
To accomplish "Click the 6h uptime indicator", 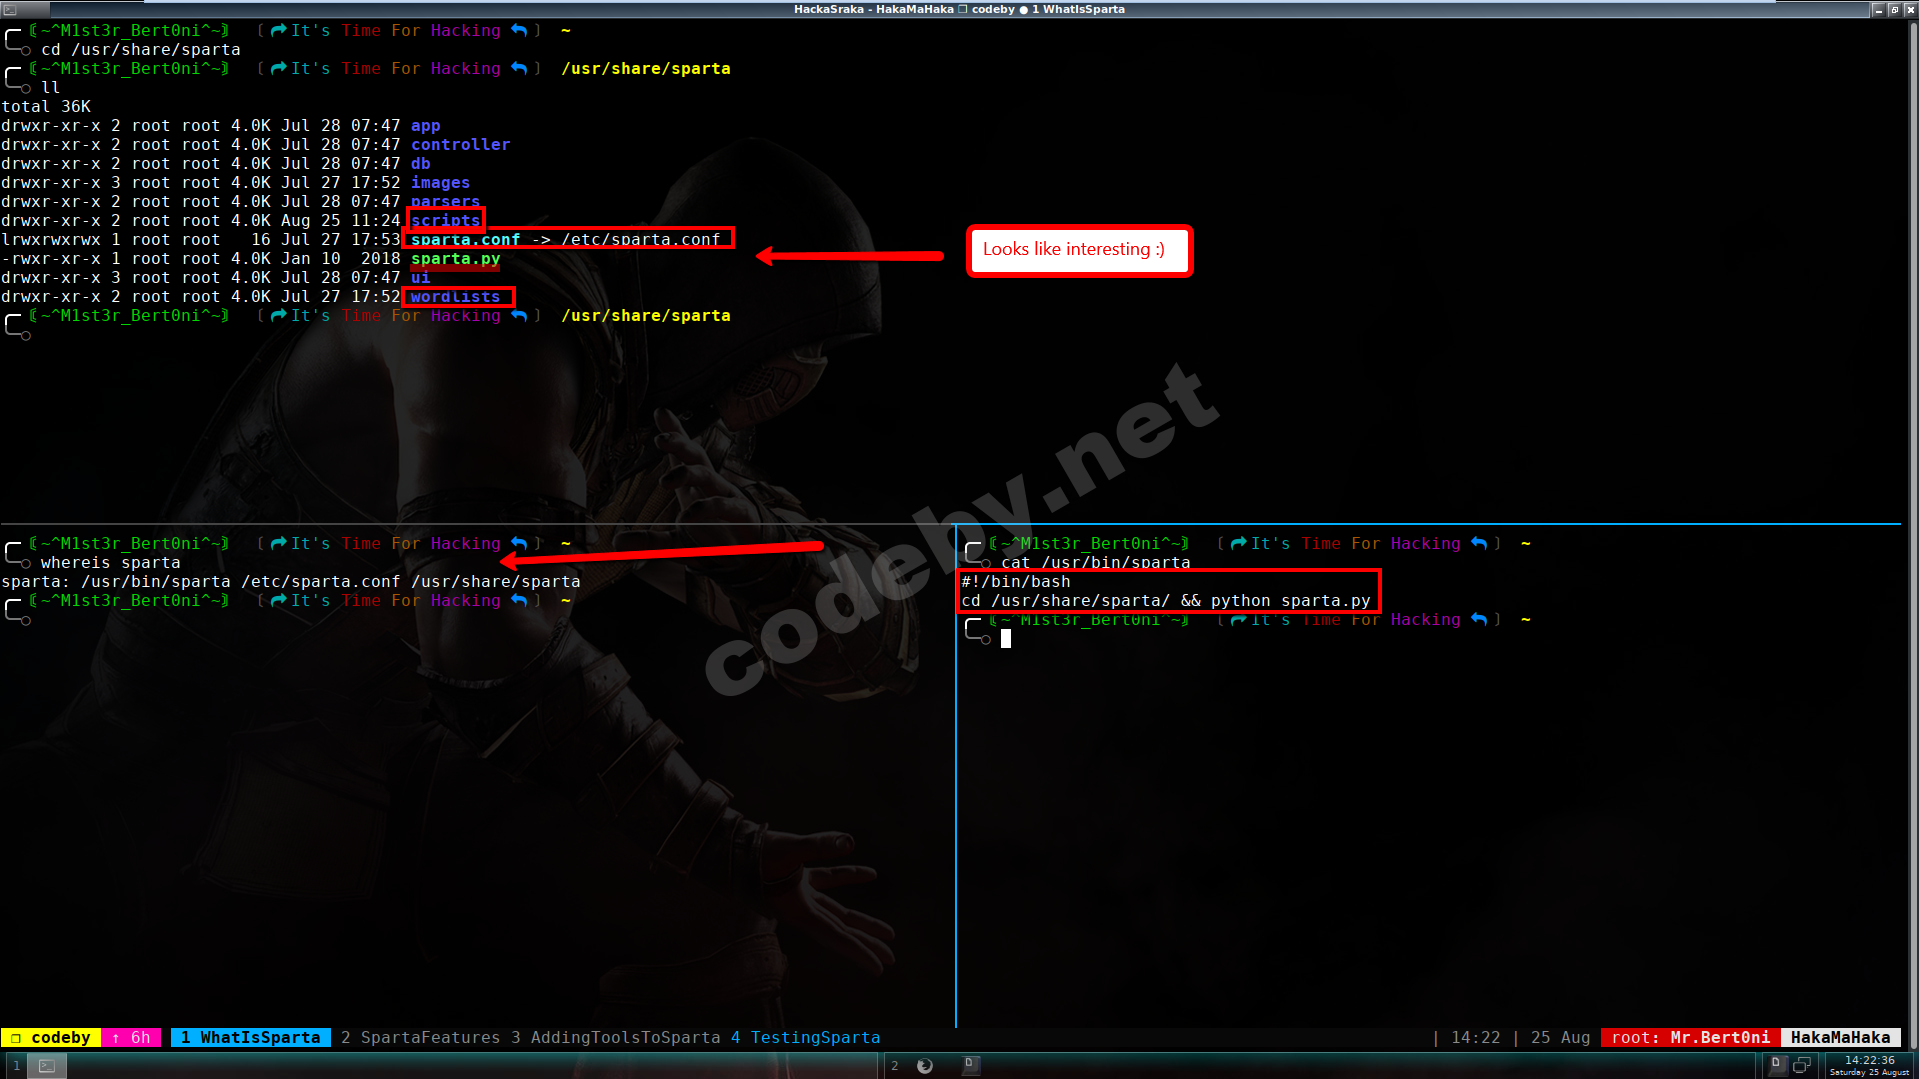I will [131, 1037].
